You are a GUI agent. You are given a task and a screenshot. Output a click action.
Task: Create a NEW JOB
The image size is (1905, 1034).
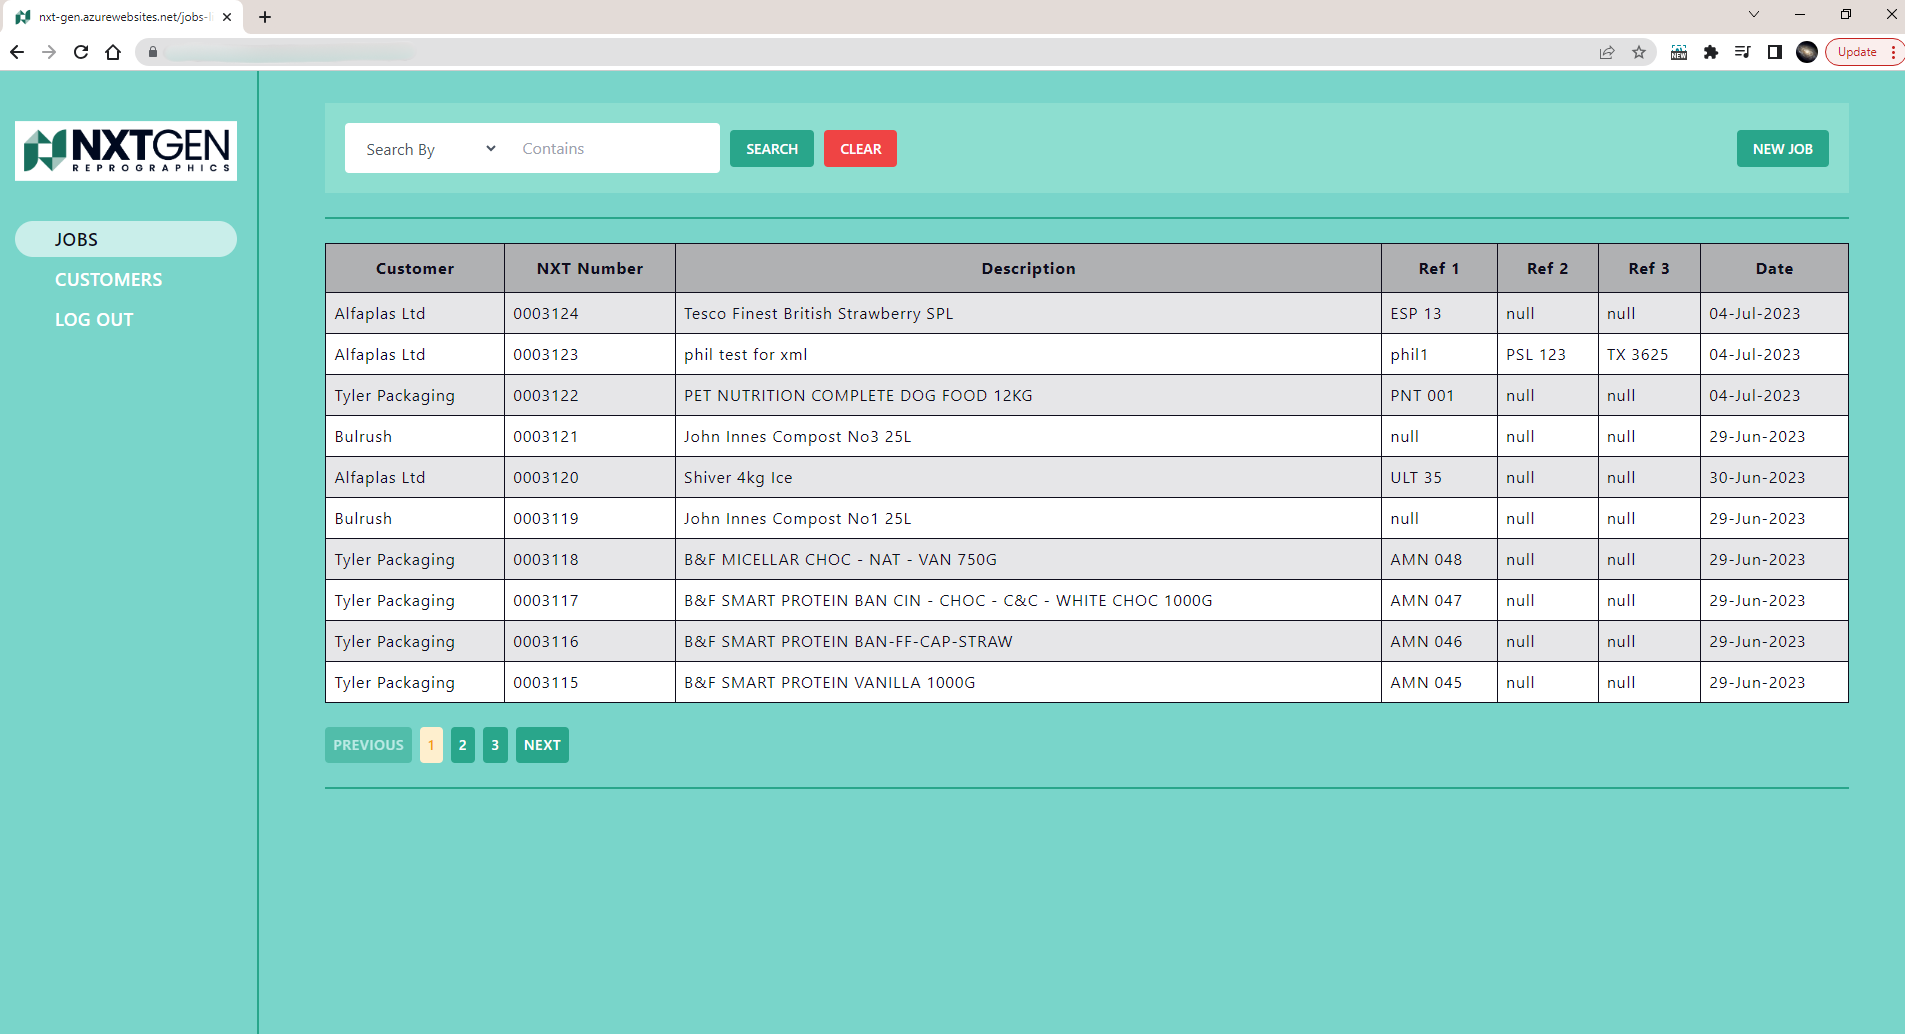click(x=1782, y=149)
